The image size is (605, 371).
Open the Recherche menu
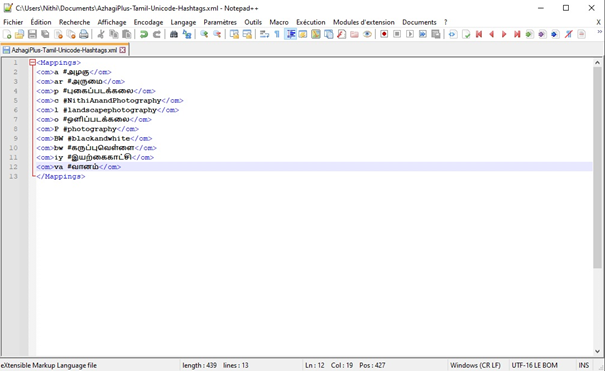(74, 22)
